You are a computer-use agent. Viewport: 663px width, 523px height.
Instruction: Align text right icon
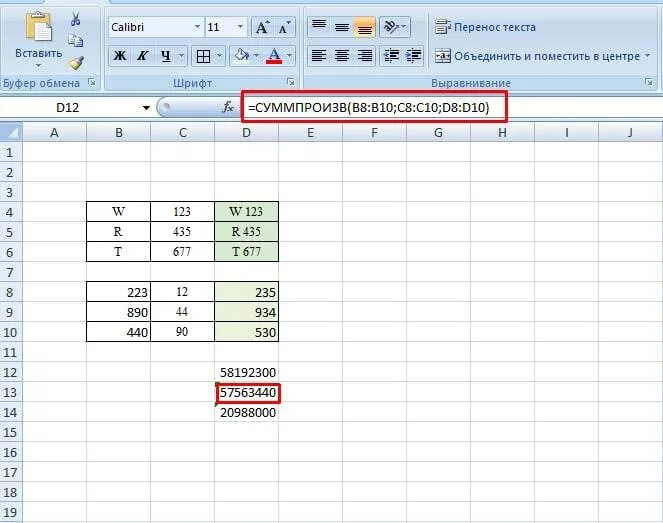[x=364, y=56]
